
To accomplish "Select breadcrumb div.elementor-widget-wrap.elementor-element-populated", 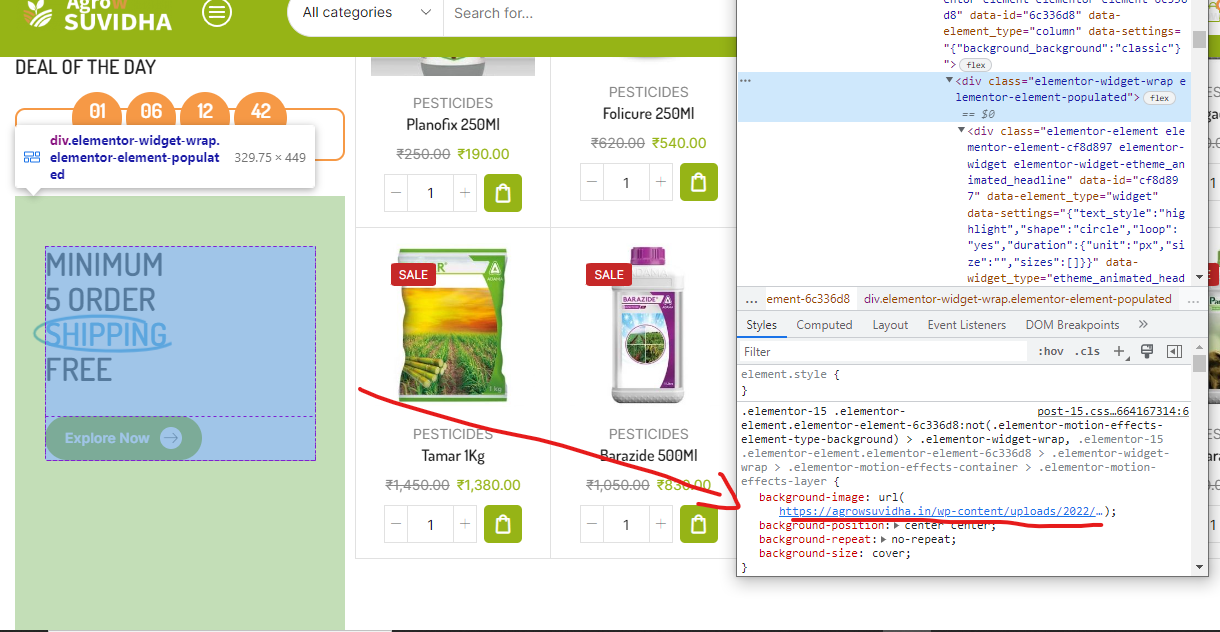I will (1017, 299).
